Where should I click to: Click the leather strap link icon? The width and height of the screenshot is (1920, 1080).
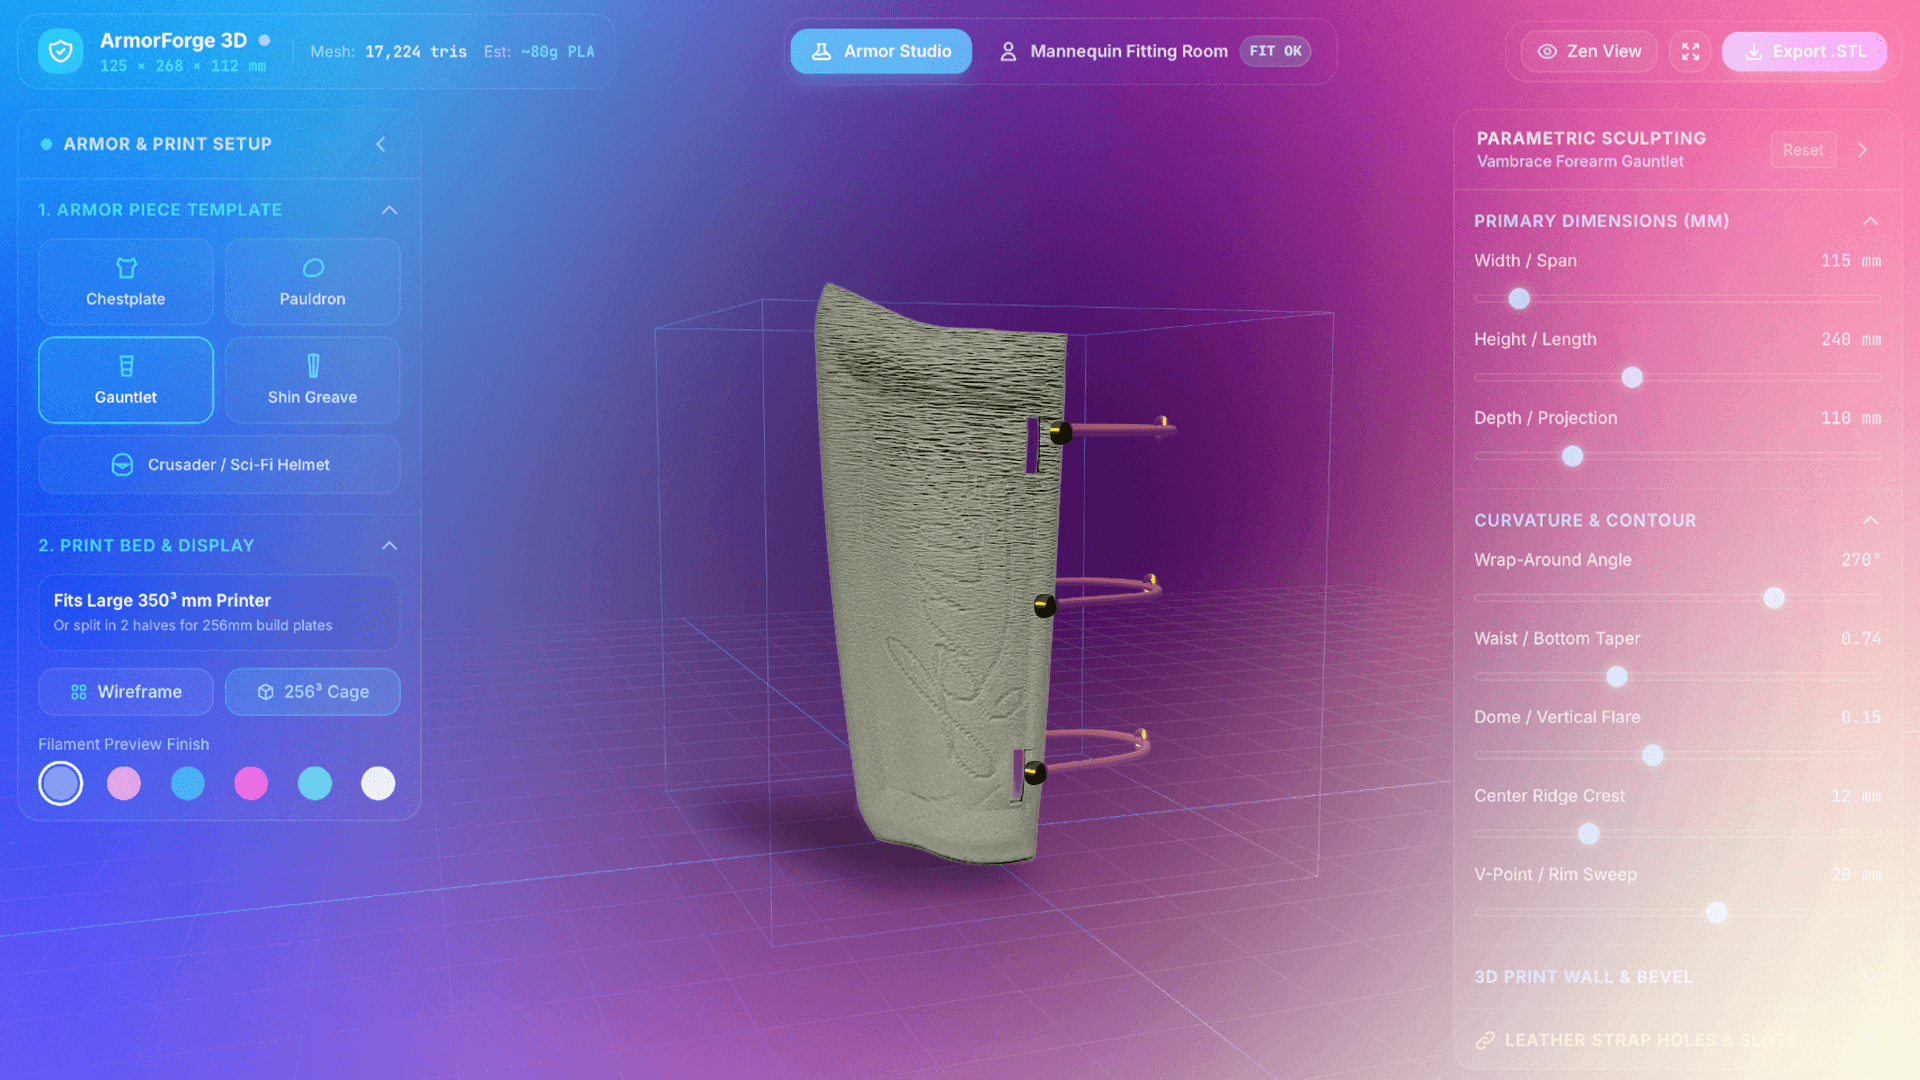pos(1485,1040)
